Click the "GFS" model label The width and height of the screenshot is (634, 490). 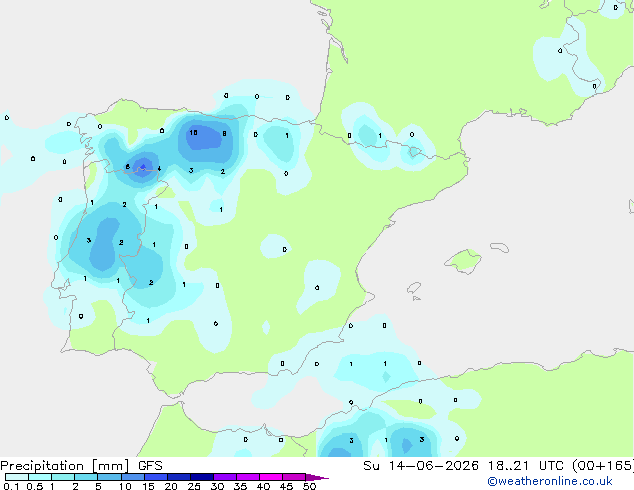[x=150, y=466]
